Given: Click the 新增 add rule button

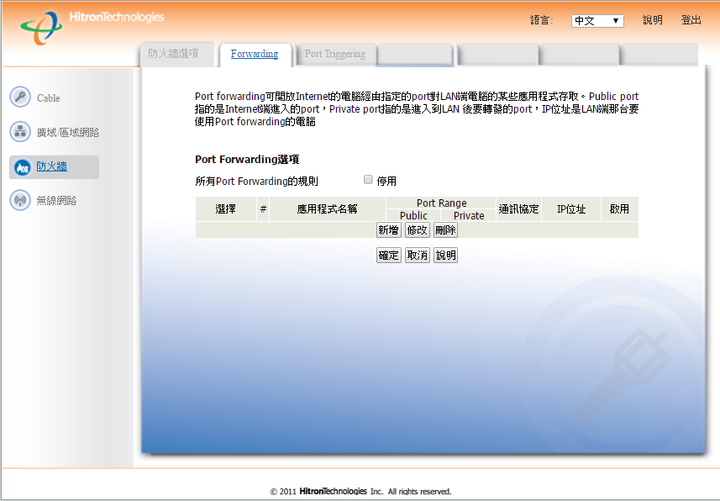Looking at the screenshot, I should (x=388, y=230).
